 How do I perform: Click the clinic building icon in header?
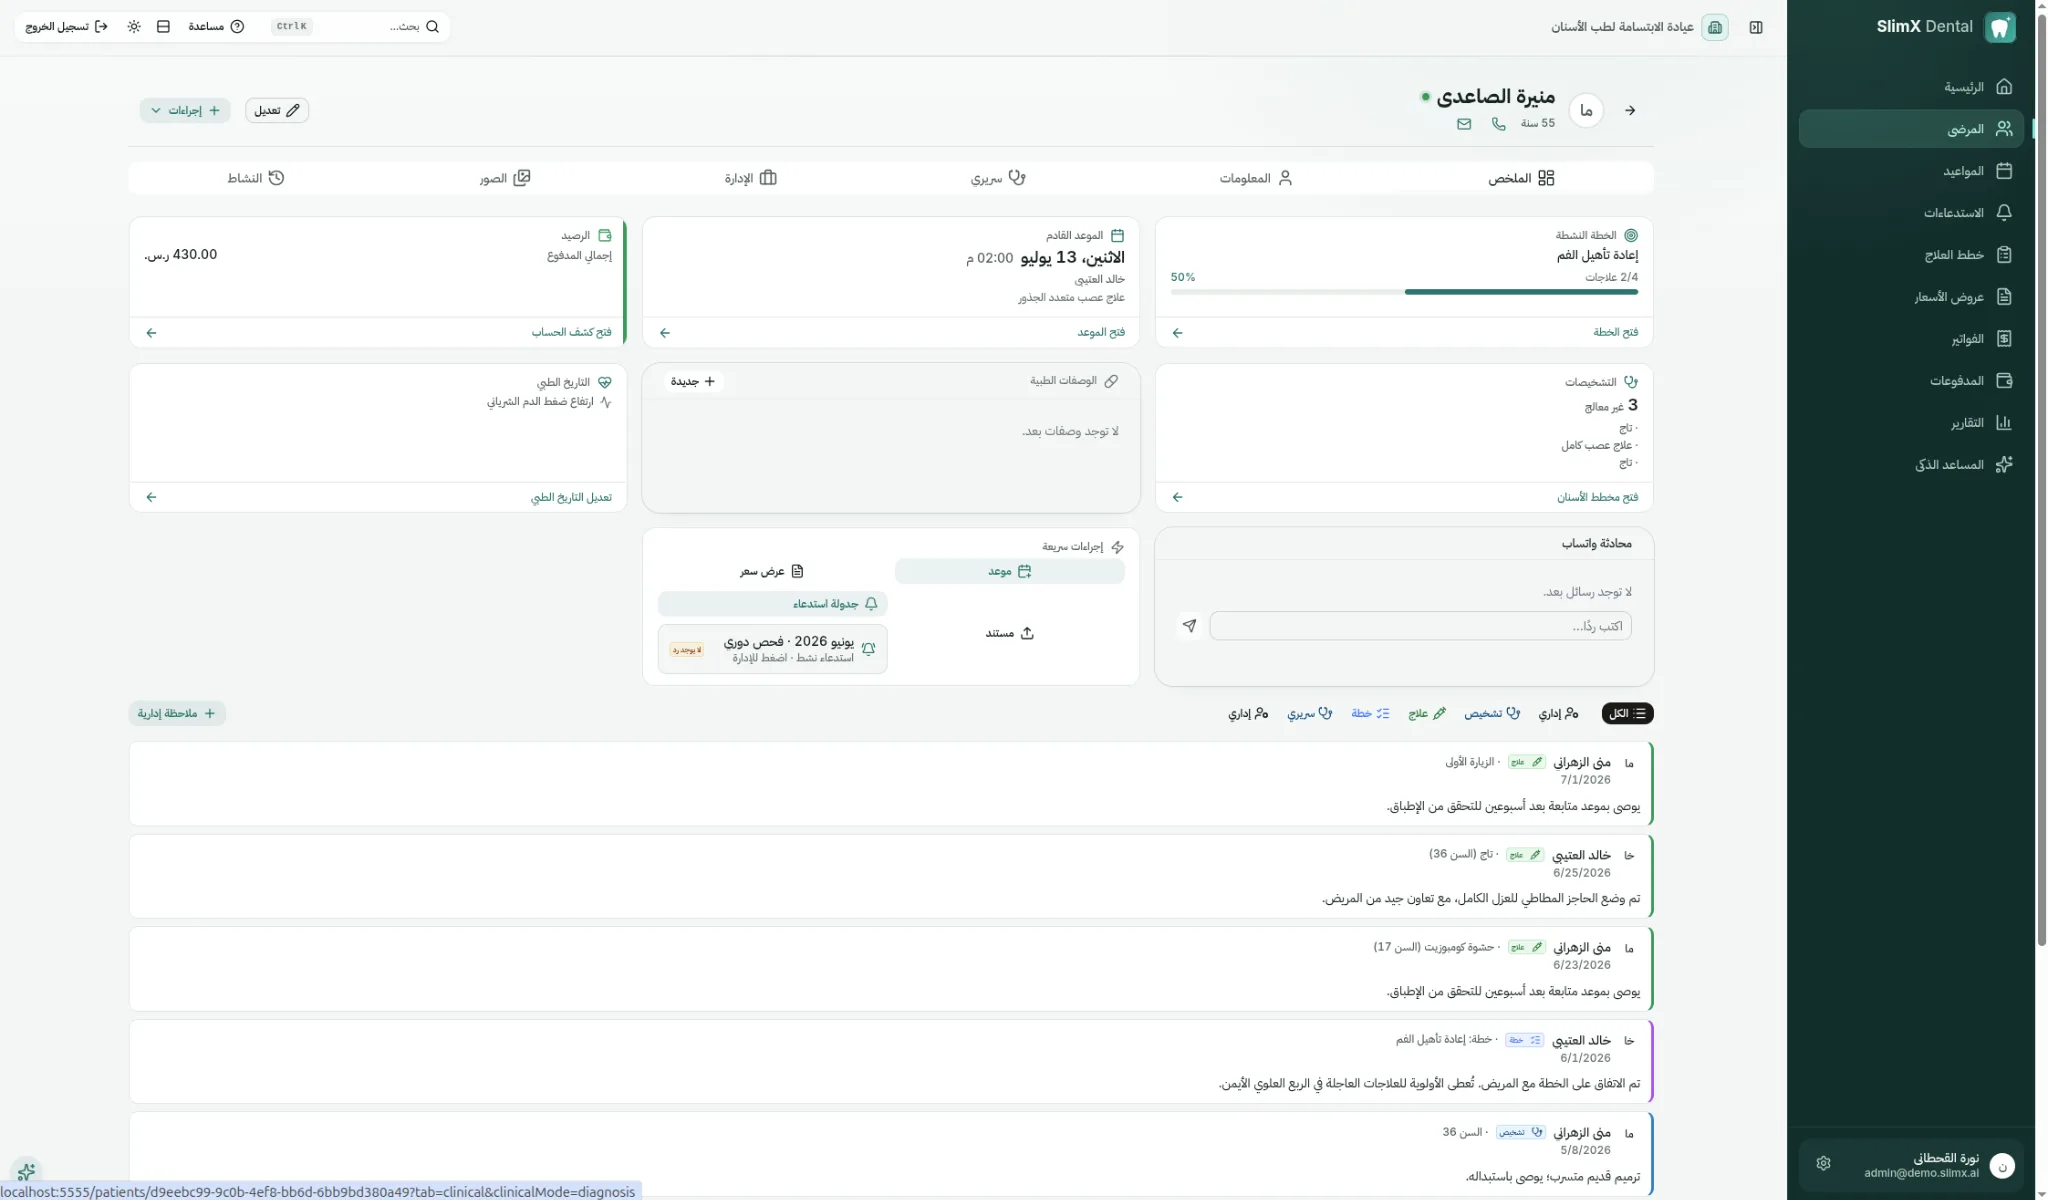pyautogui.click(x=1715, y=27)
